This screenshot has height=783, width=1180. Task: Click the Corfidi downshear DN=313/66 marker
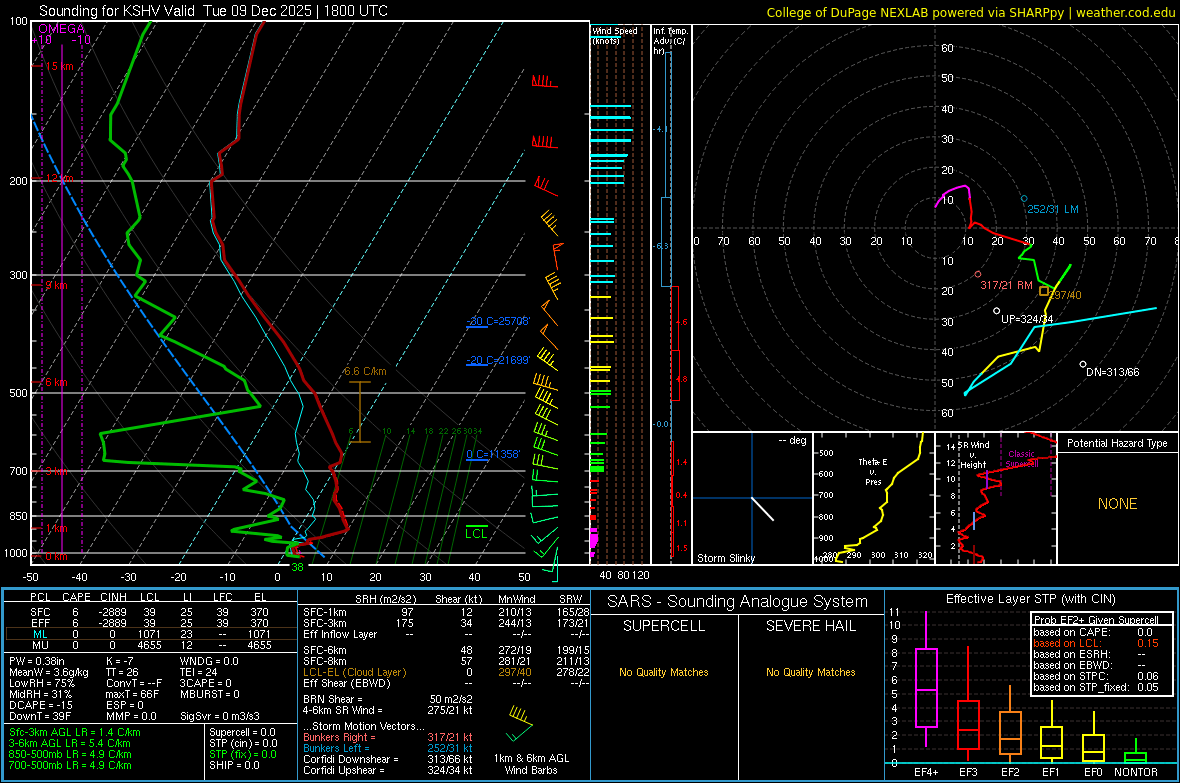pos(1083,364)
